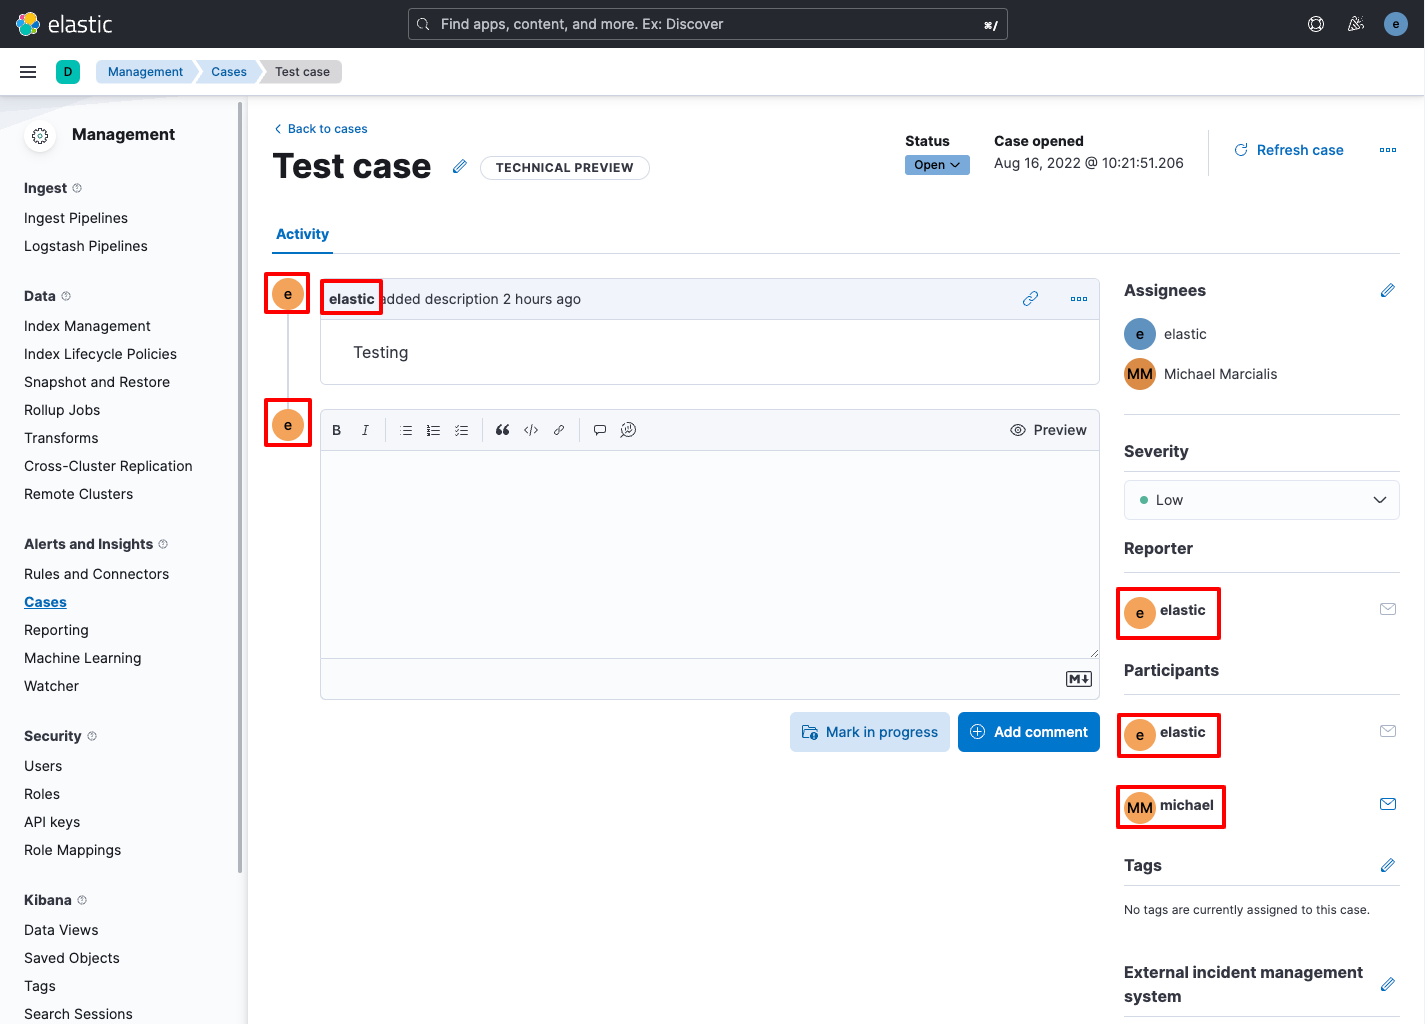
Task: Click Refresh case button
Action: [x=1289, y=150]
